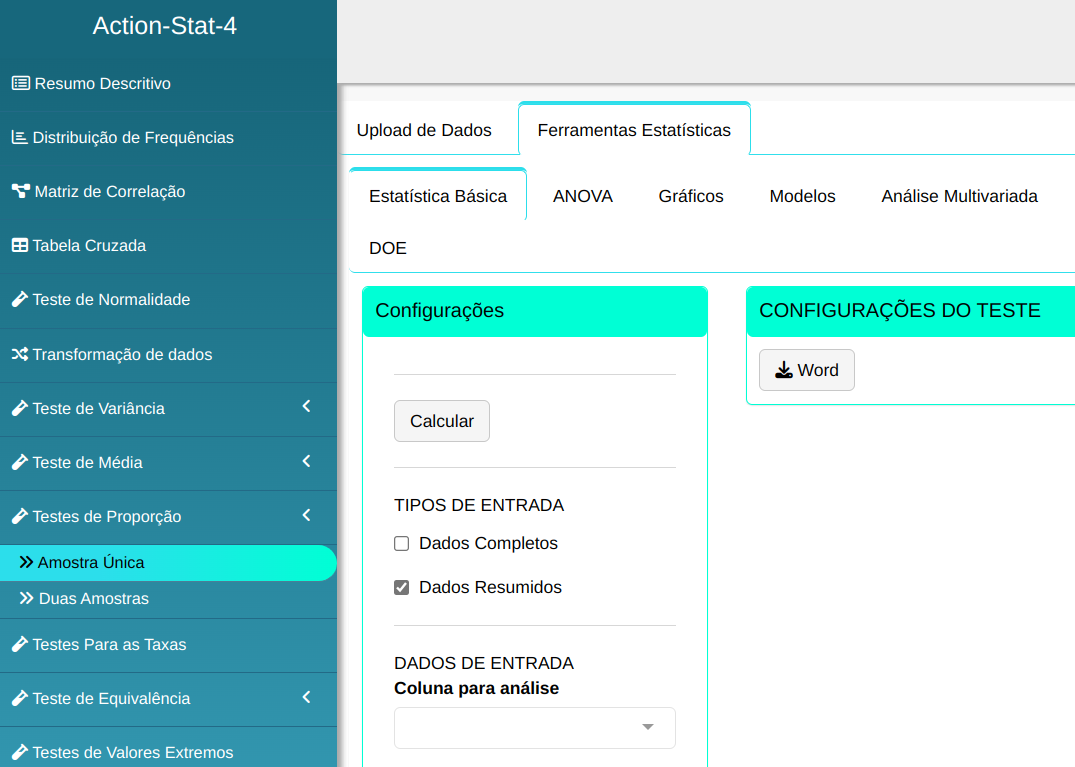Expand the Teste de Média chevron

pos(307,461)
